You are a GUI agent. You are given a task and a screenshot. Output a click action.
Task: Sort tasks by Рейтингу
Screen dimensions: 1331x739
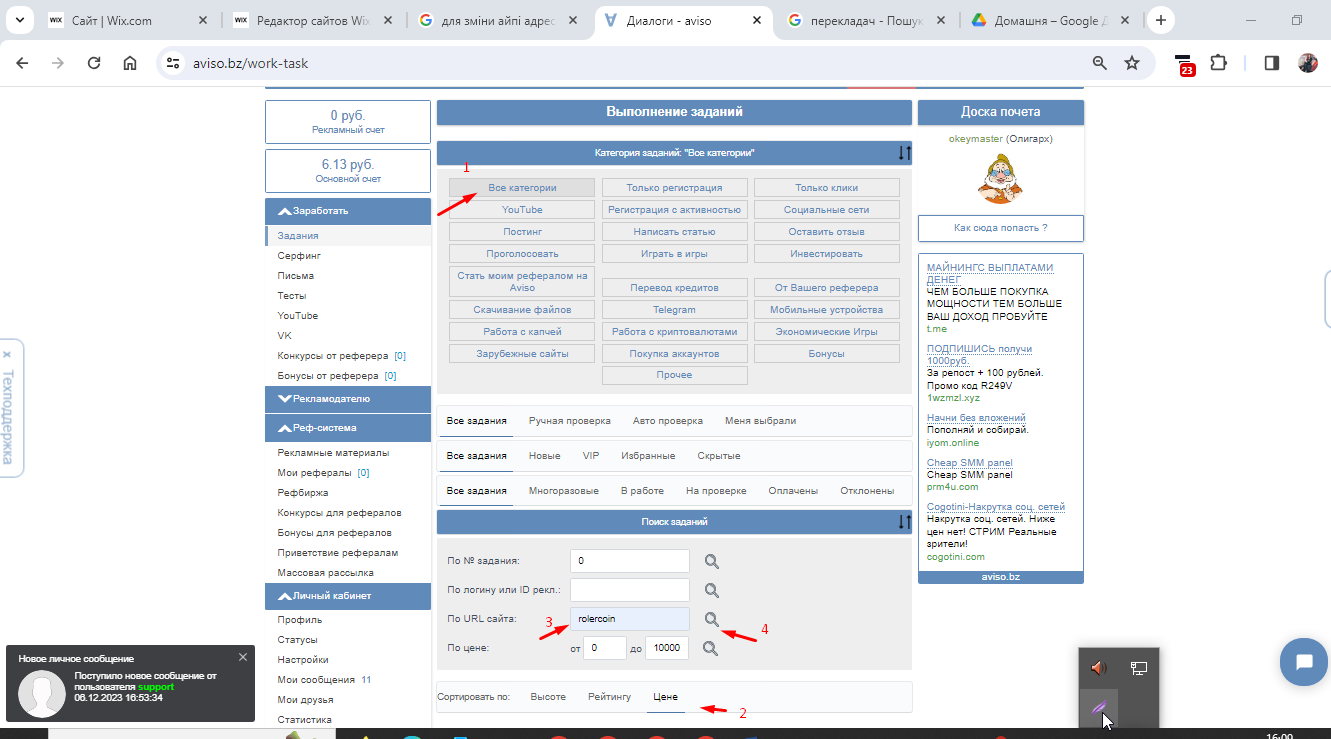[609, 697]
